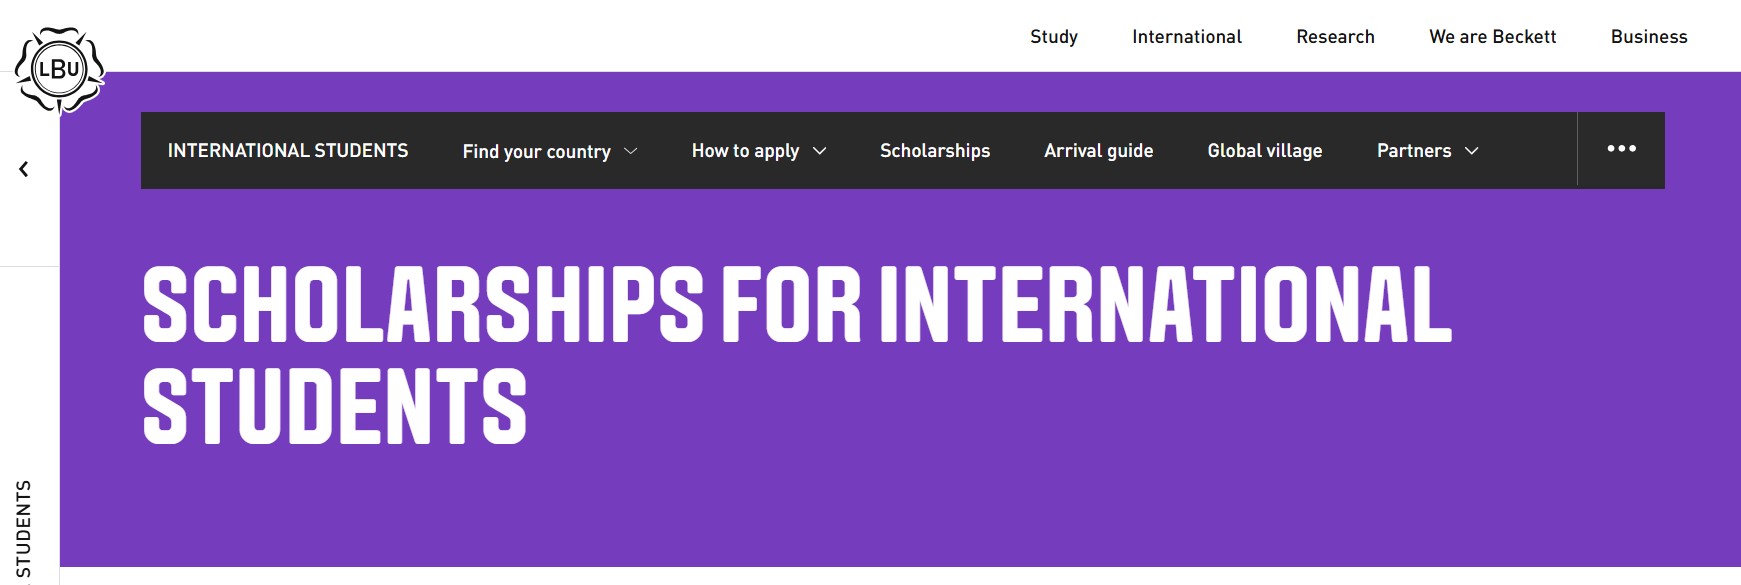
Task: Click the Partners menu label
Action: pos(1413,151)
